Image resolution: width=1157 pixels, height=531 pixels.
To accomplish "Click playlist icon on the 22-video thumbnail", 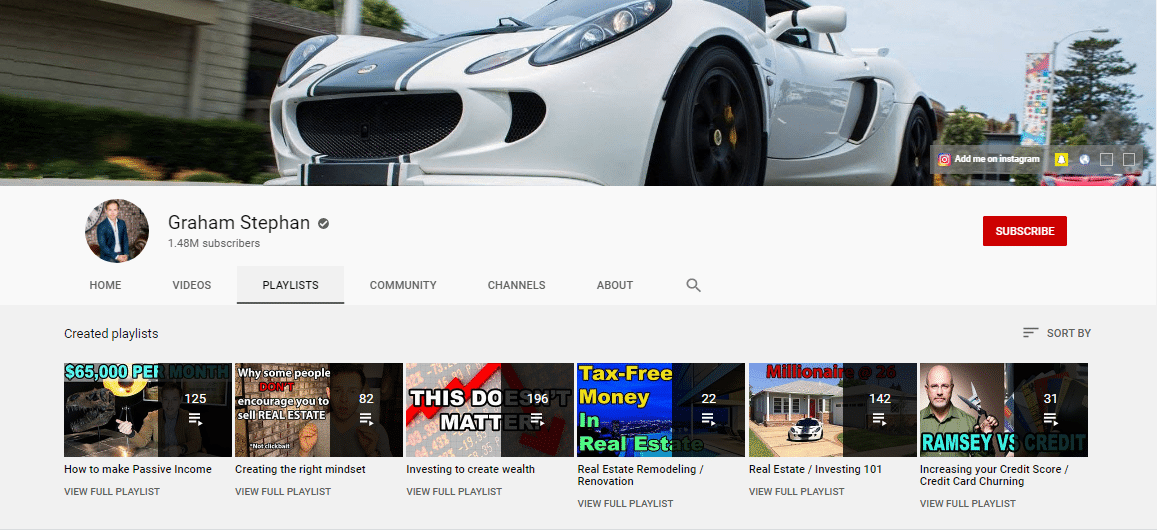I will coord(708,419).
